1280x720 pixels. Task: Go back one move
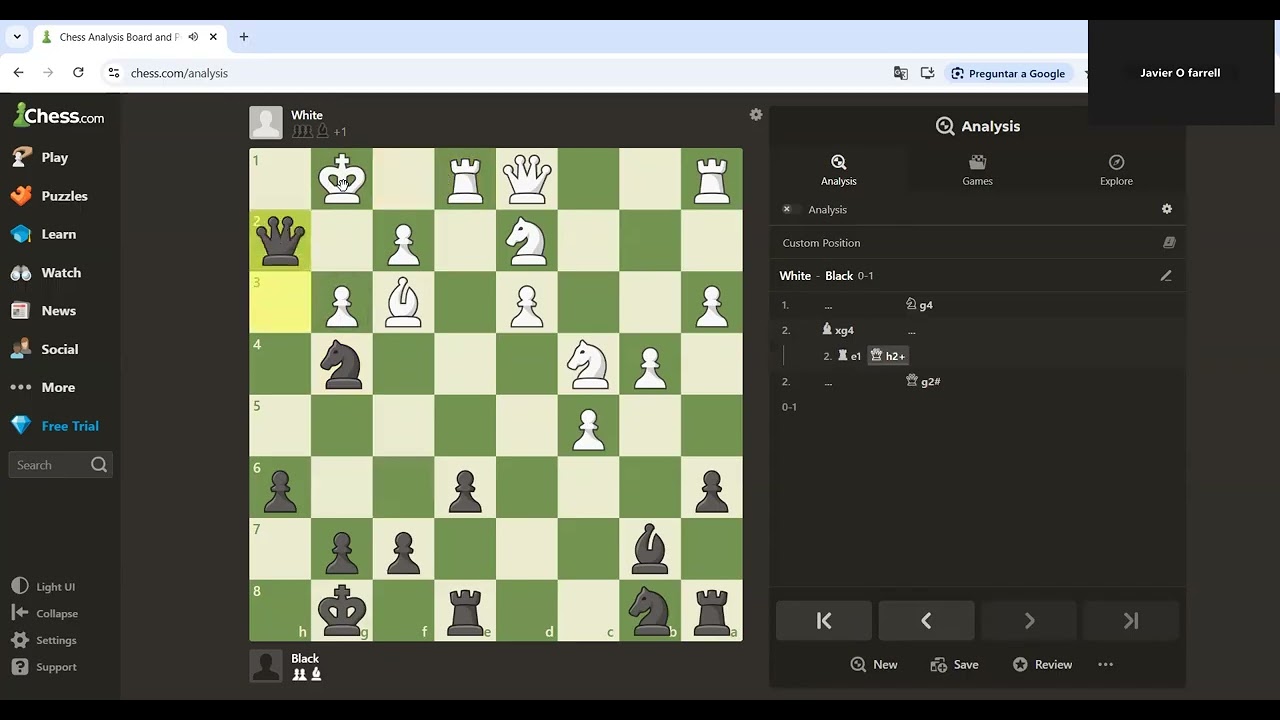click(926, 621)
